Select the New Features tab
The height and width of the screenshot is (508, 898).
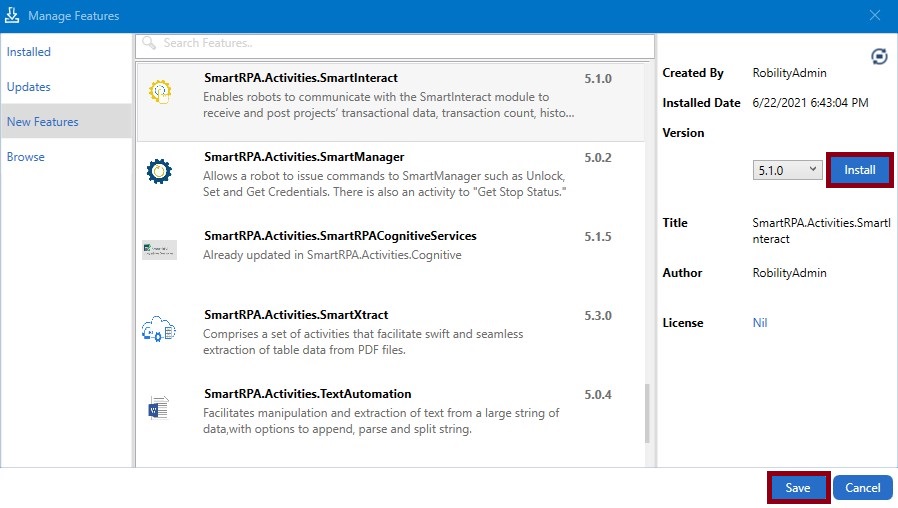[43, 122]
